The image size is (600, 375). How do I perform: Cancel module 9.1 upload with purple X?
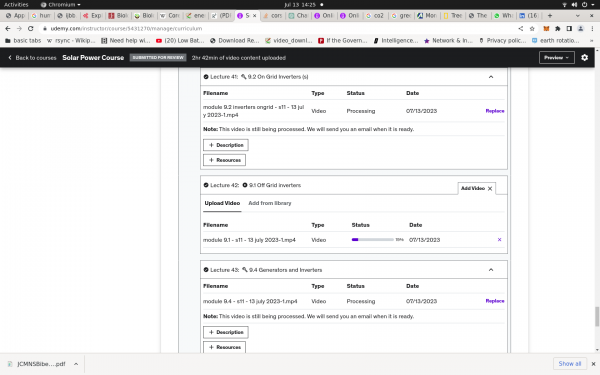tap(499, 240)
